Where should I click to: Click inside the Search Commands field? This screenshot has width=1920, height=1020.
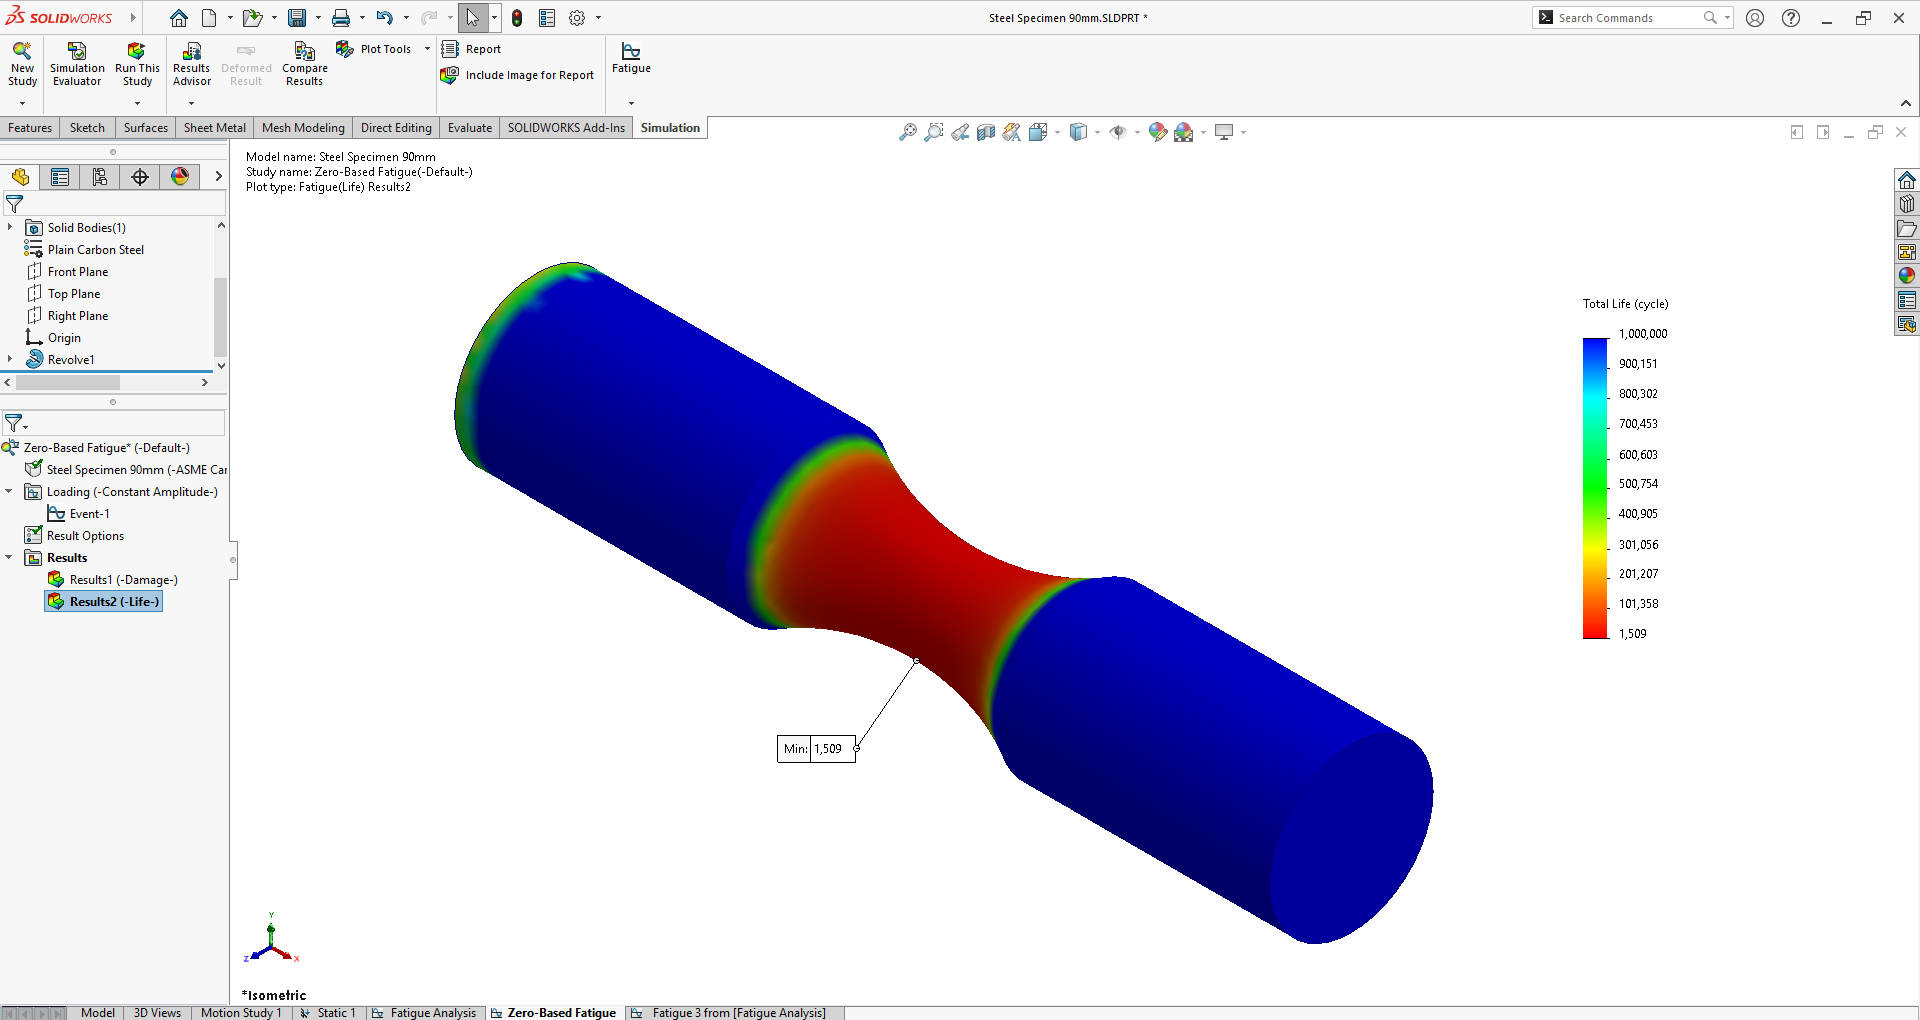(x=1630, y=17)
